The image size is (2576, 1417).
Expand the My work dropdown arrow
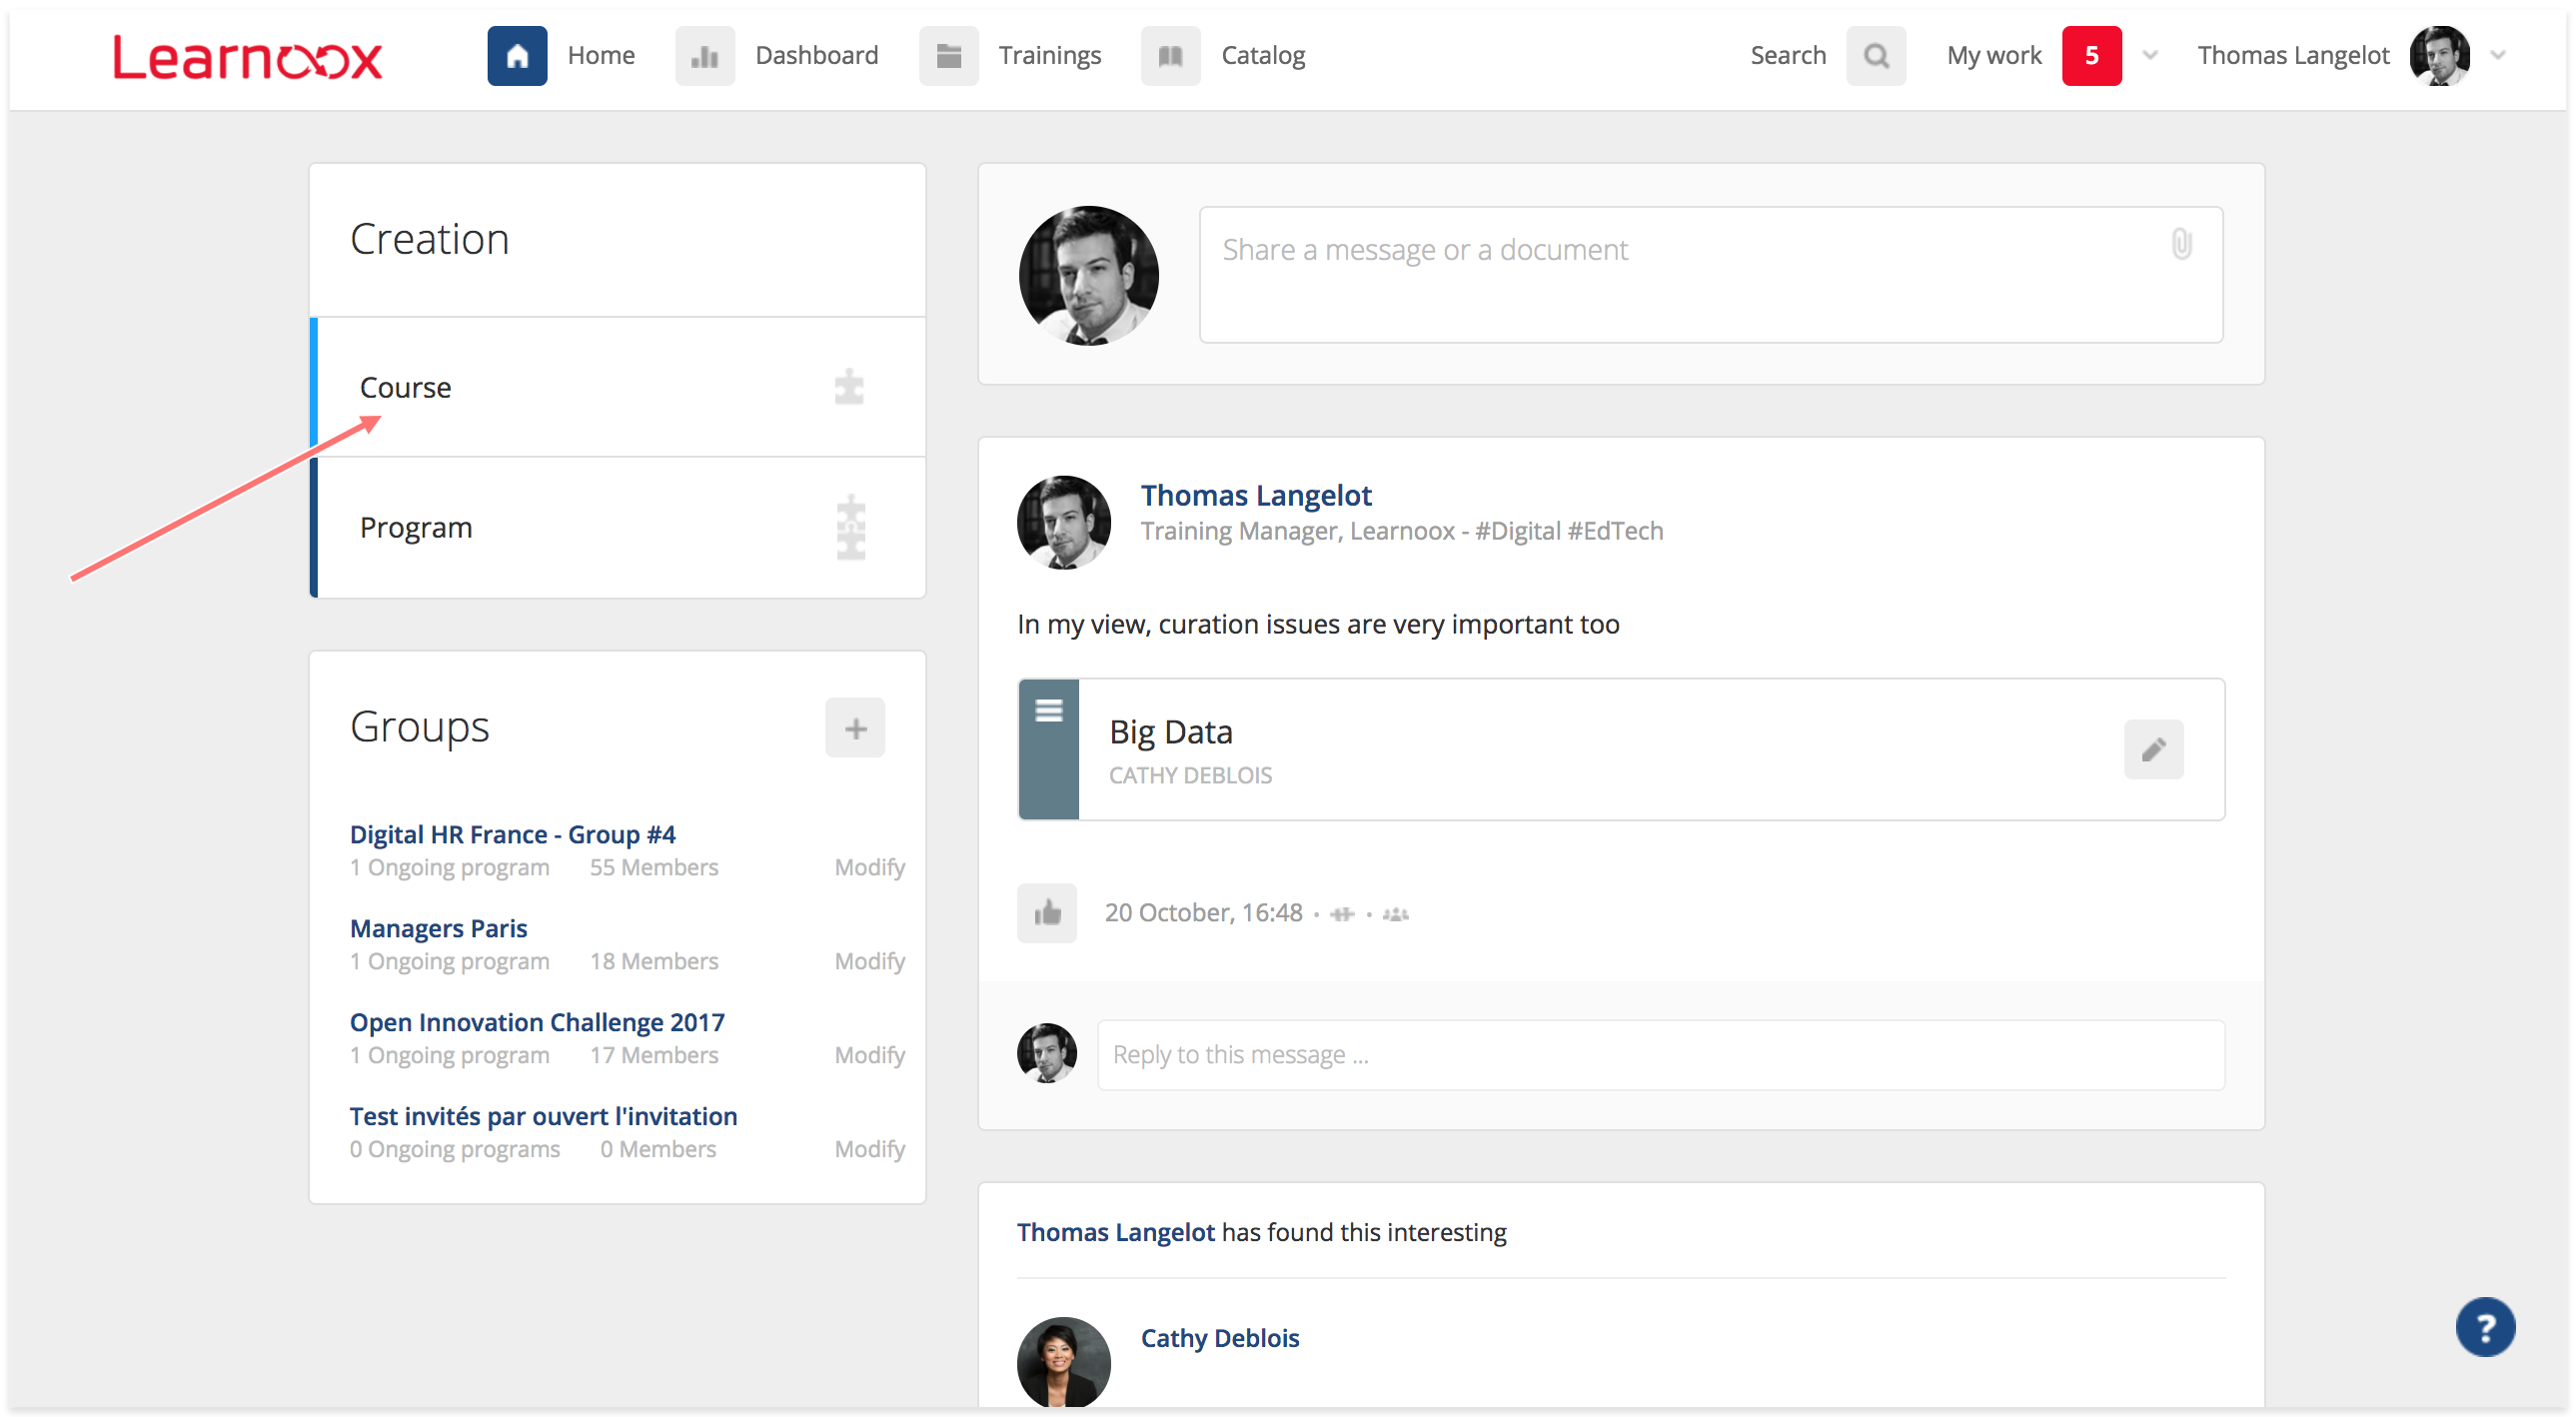click(2150, 56)
